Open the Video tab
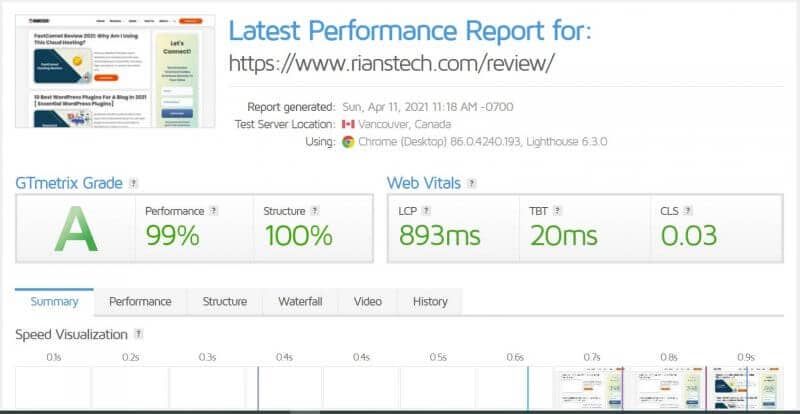800x414 pixels. point(368,302)
